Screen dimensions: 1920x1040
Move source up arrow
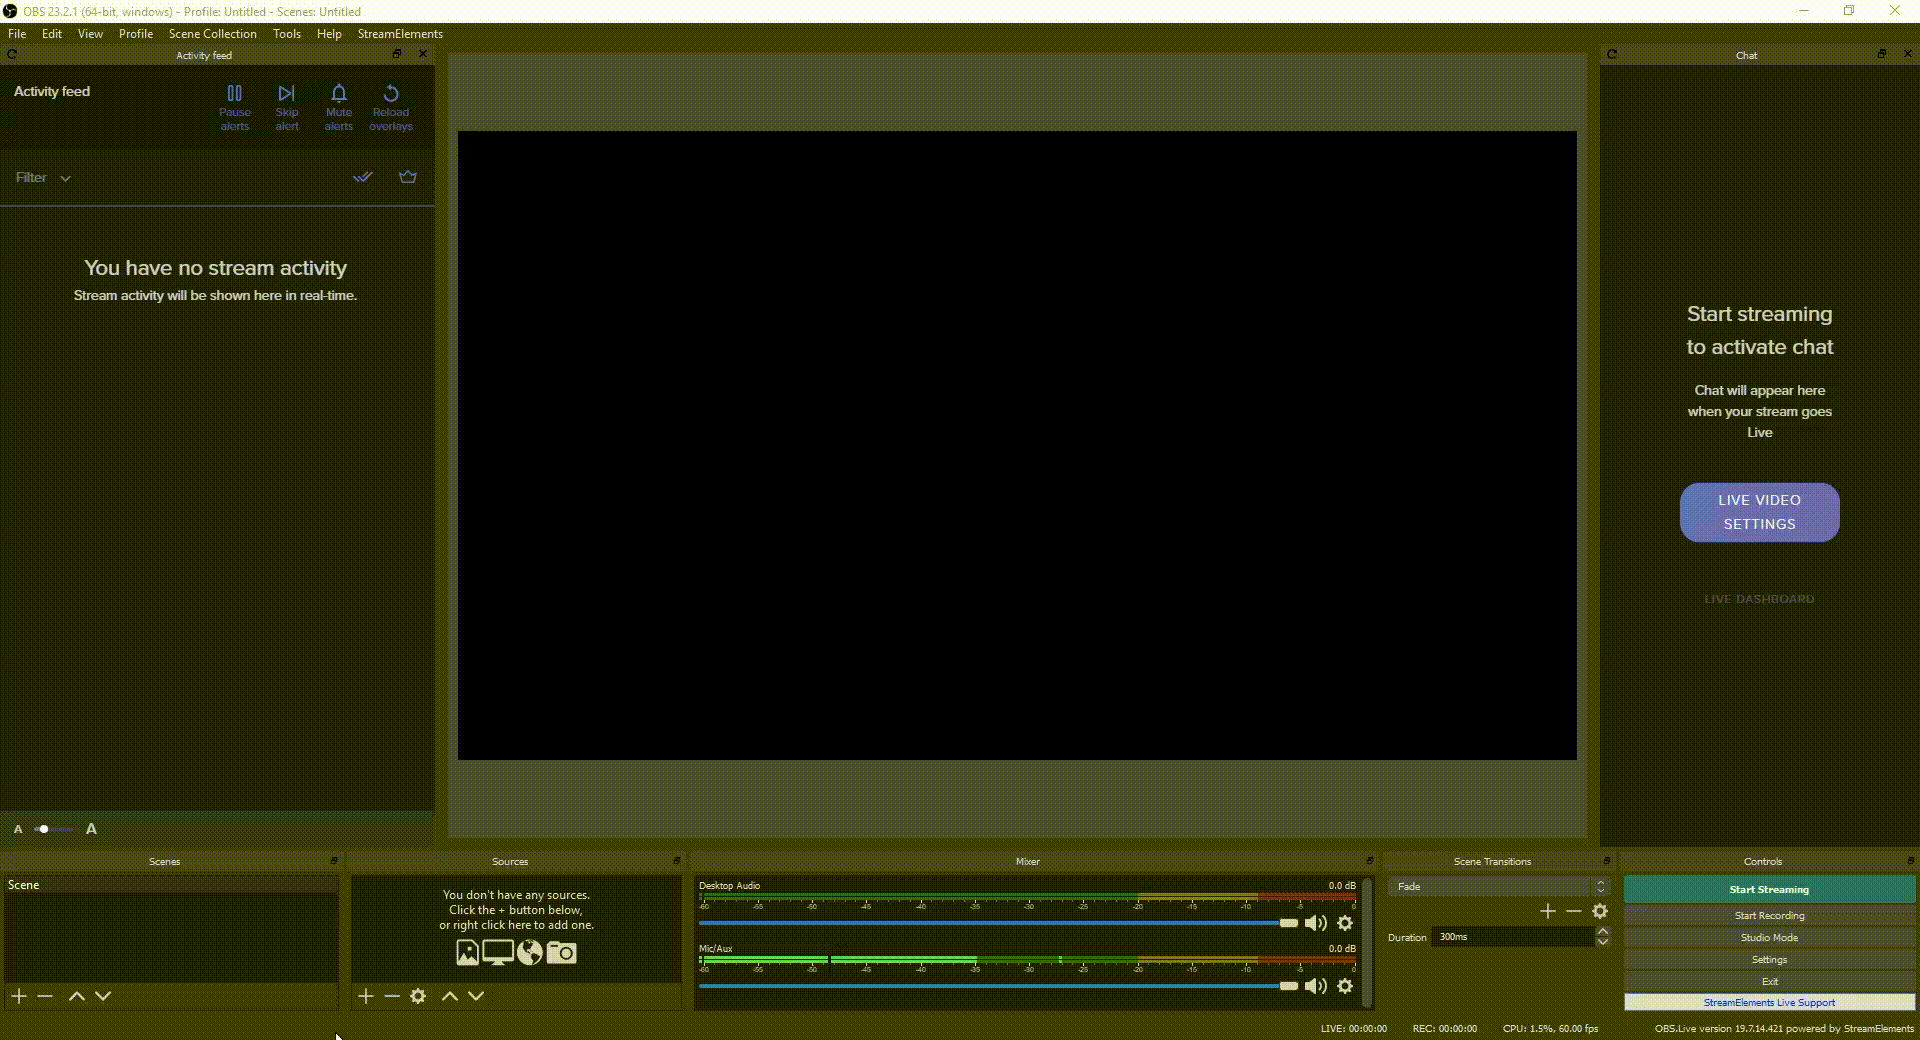pyautogui.click(x=450, y=996)
